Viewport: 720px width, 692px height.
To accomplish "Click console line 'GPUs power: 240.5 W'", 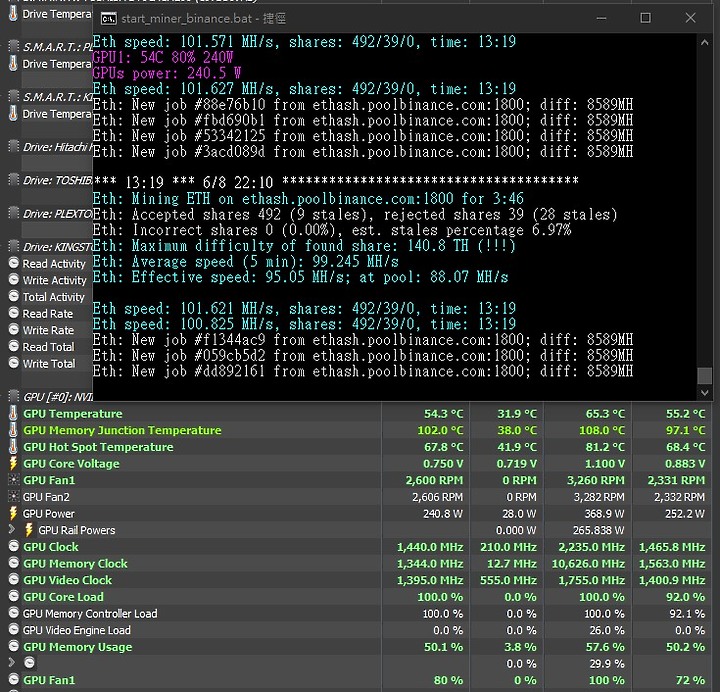I will click(x=167, y=73).
